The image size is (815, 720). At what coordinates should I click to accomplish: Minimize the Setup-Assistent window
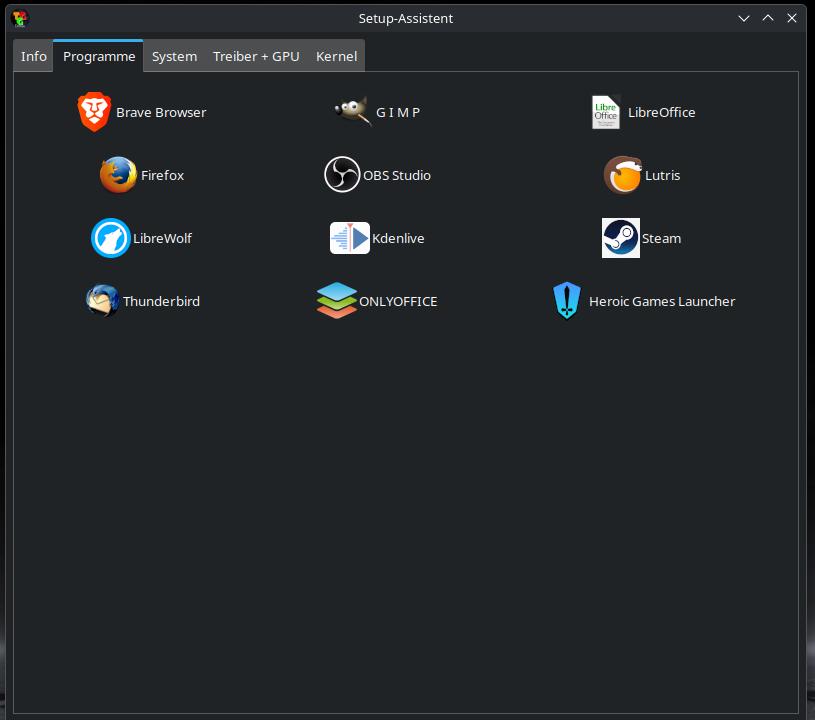pos(743,18)
